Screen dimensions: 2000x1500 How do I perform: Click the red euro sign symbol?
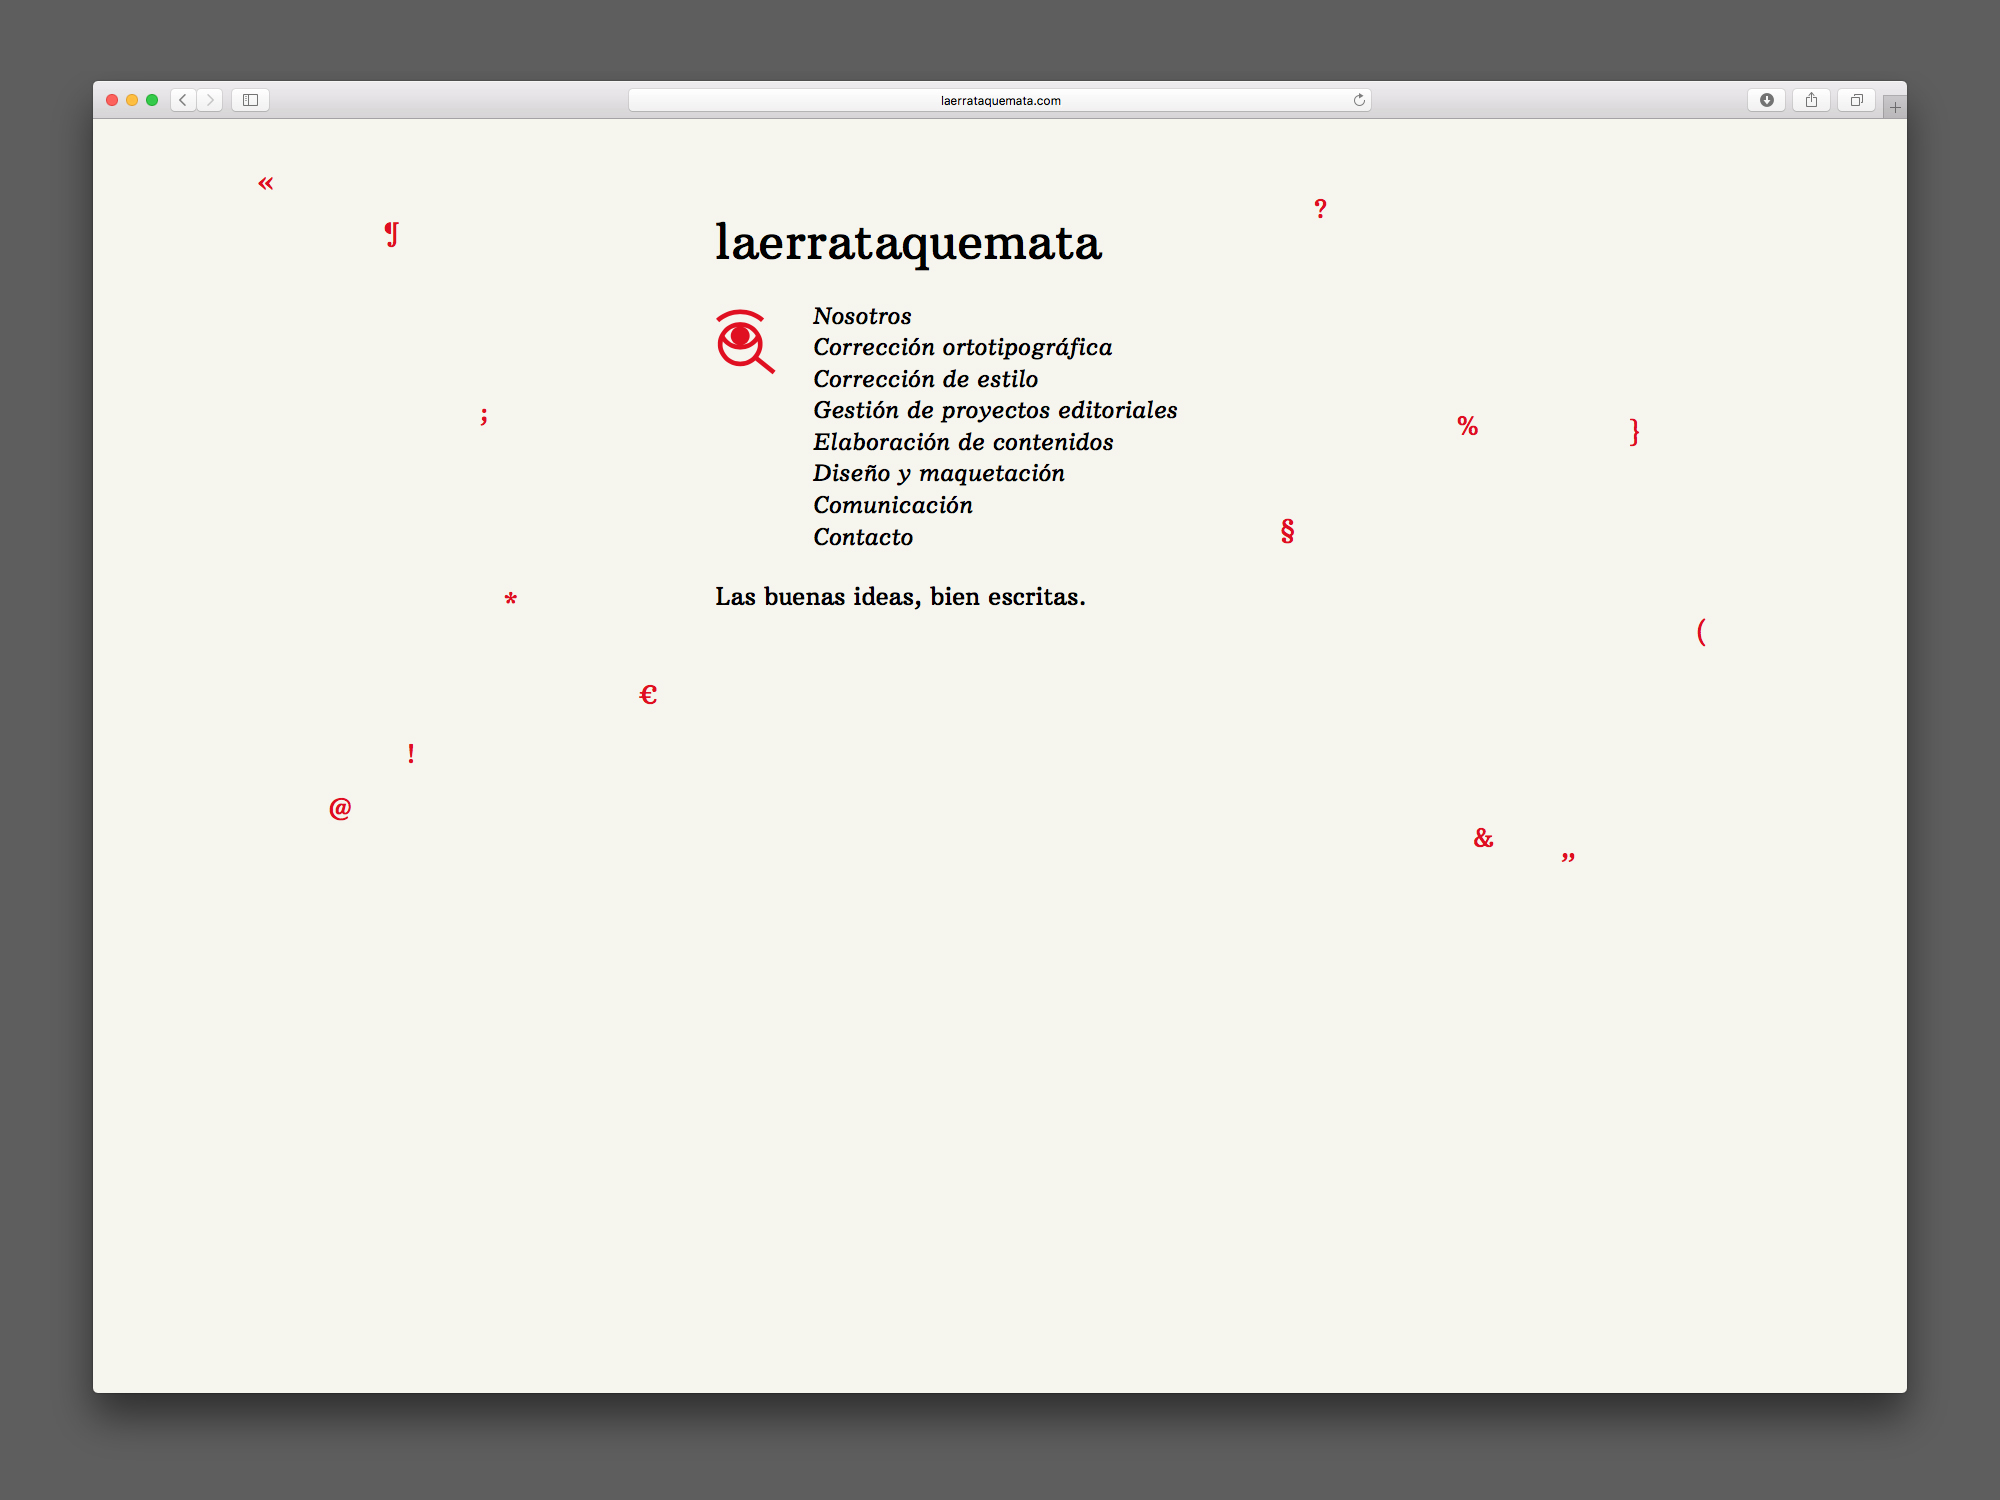coord(648,694)
